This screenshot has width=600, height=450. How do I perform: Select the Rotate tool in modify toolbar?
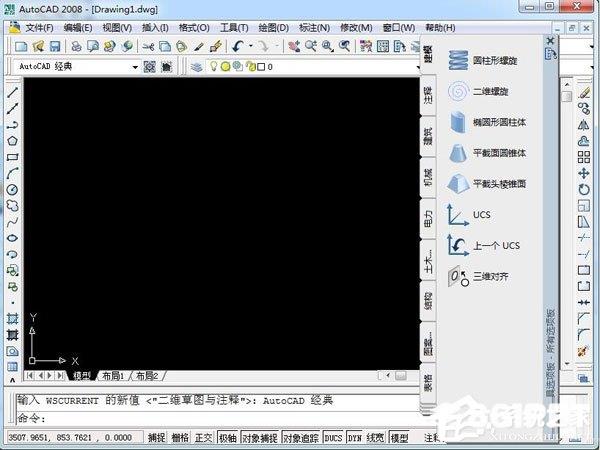[584, 189]
